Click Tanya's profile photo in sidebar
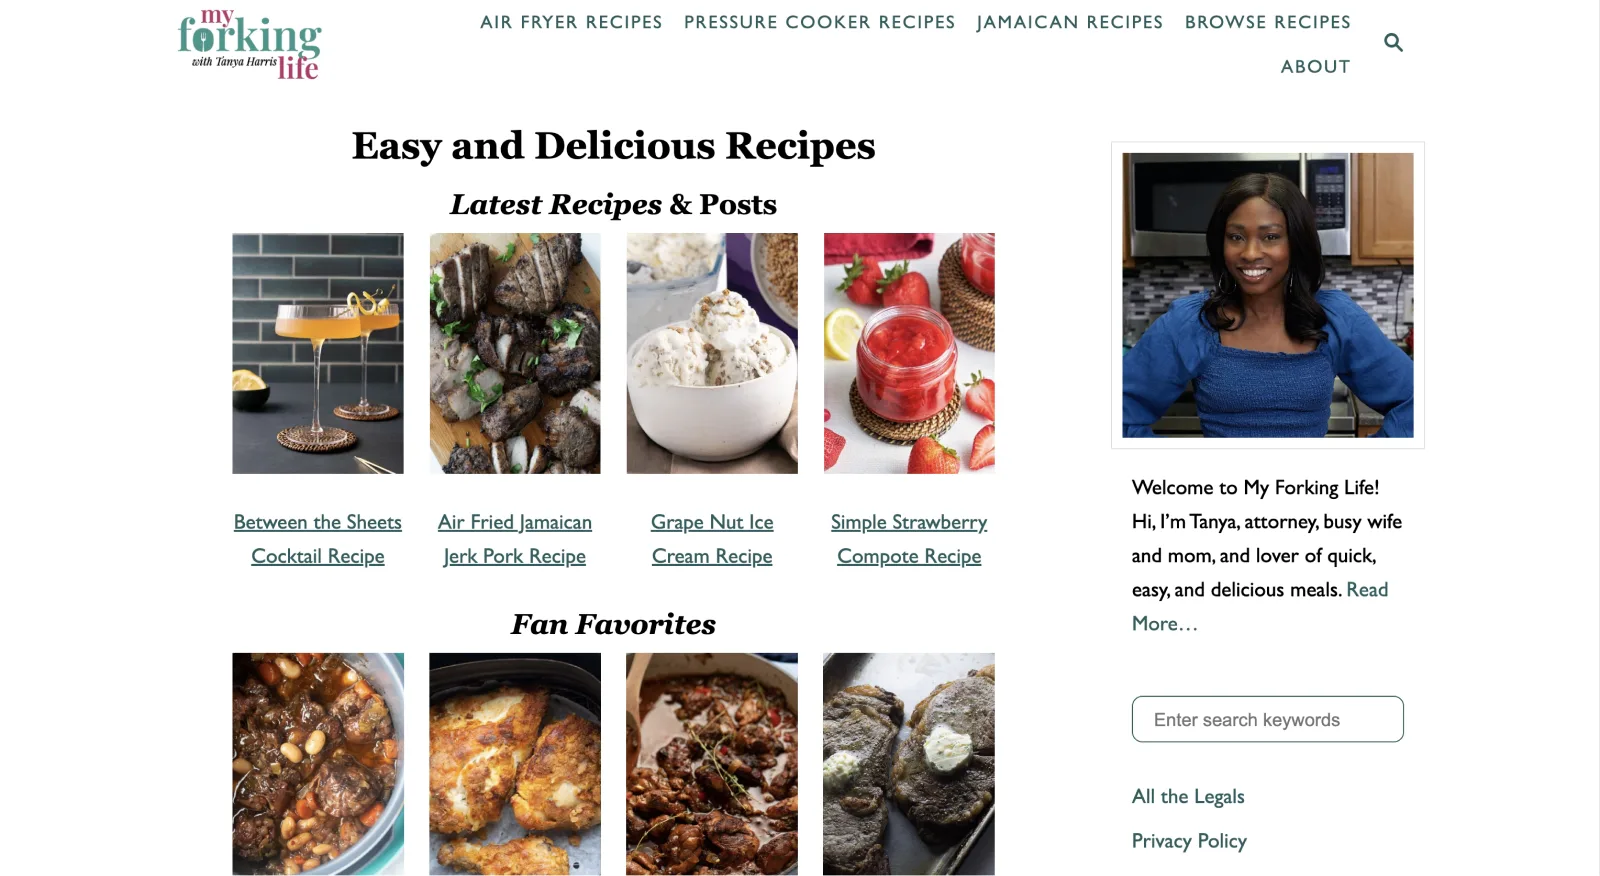The height and width of the screenshot is (876, 1600). [1267, 295]
